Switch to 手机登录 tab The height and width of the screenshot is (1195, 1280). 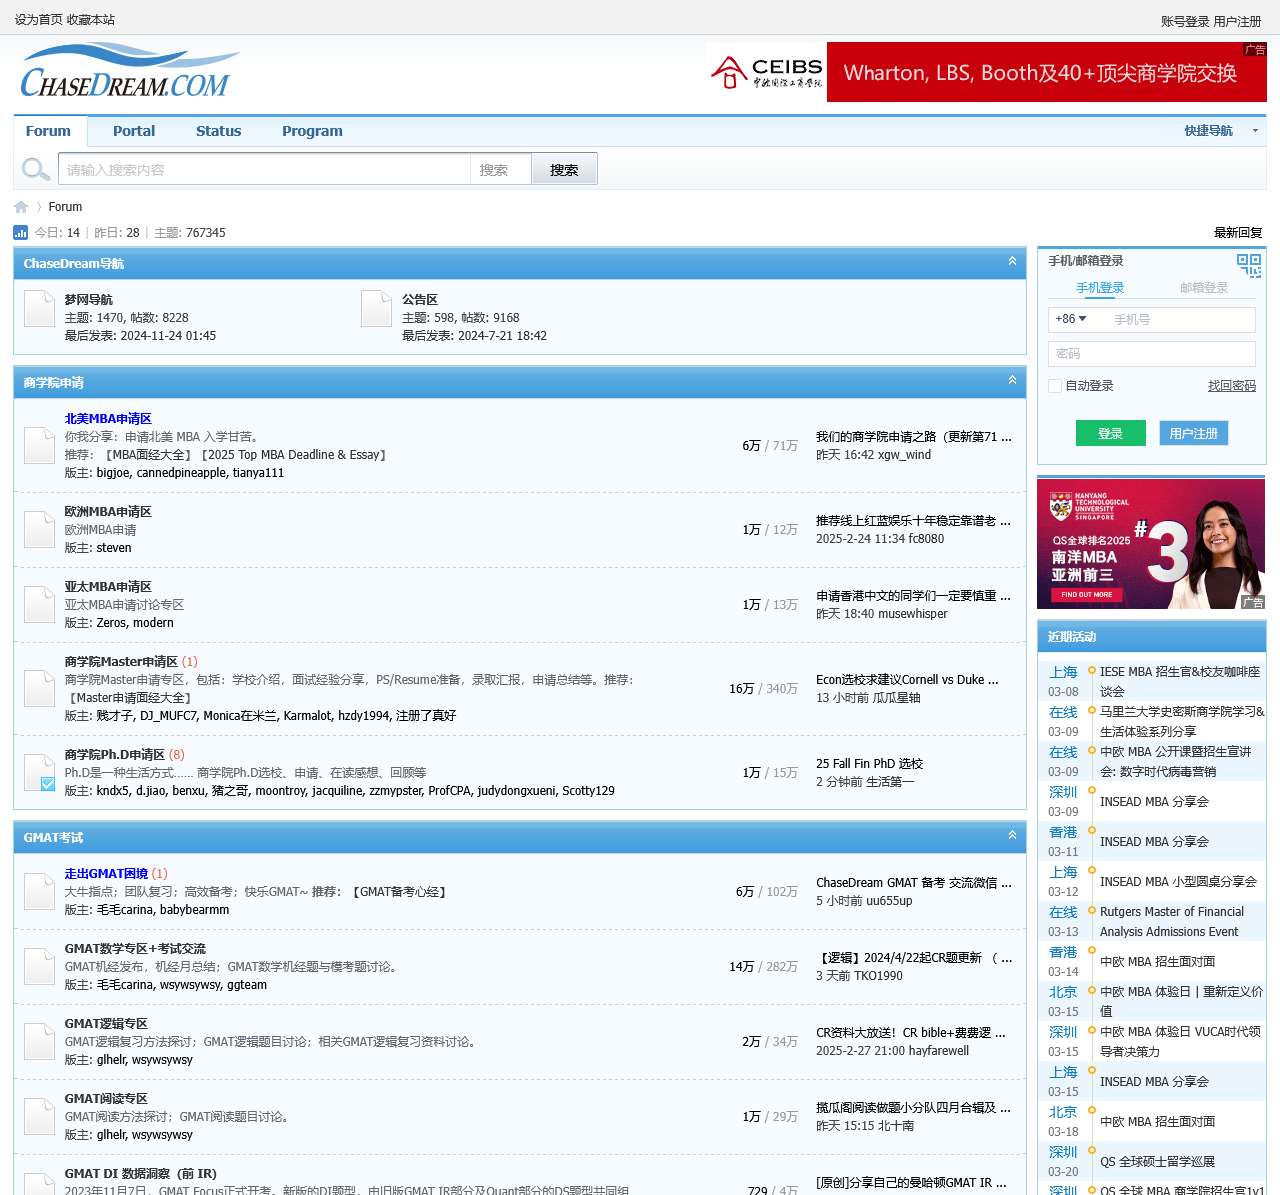coord(1100,288)
